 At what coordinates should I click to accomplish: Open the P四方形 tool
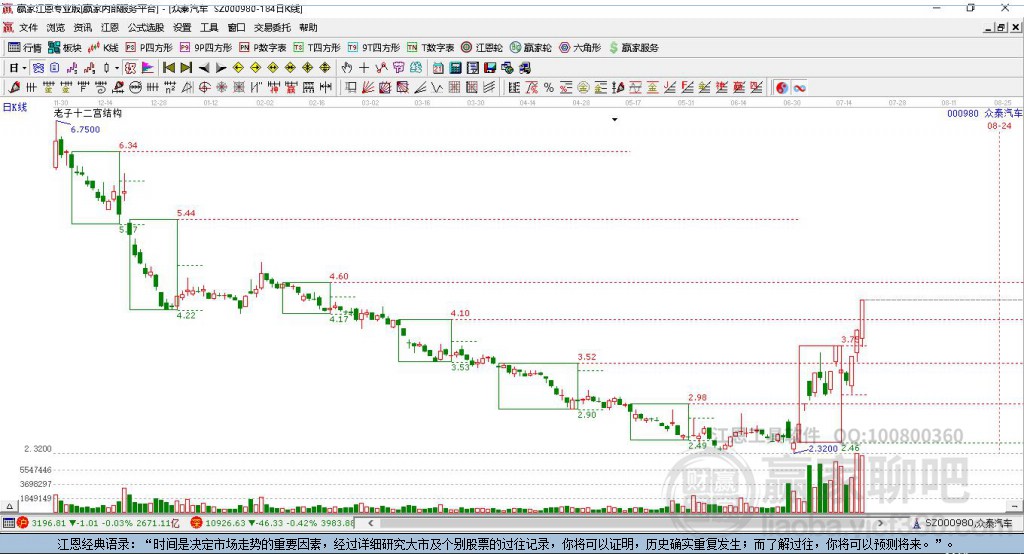coord(149,48)
